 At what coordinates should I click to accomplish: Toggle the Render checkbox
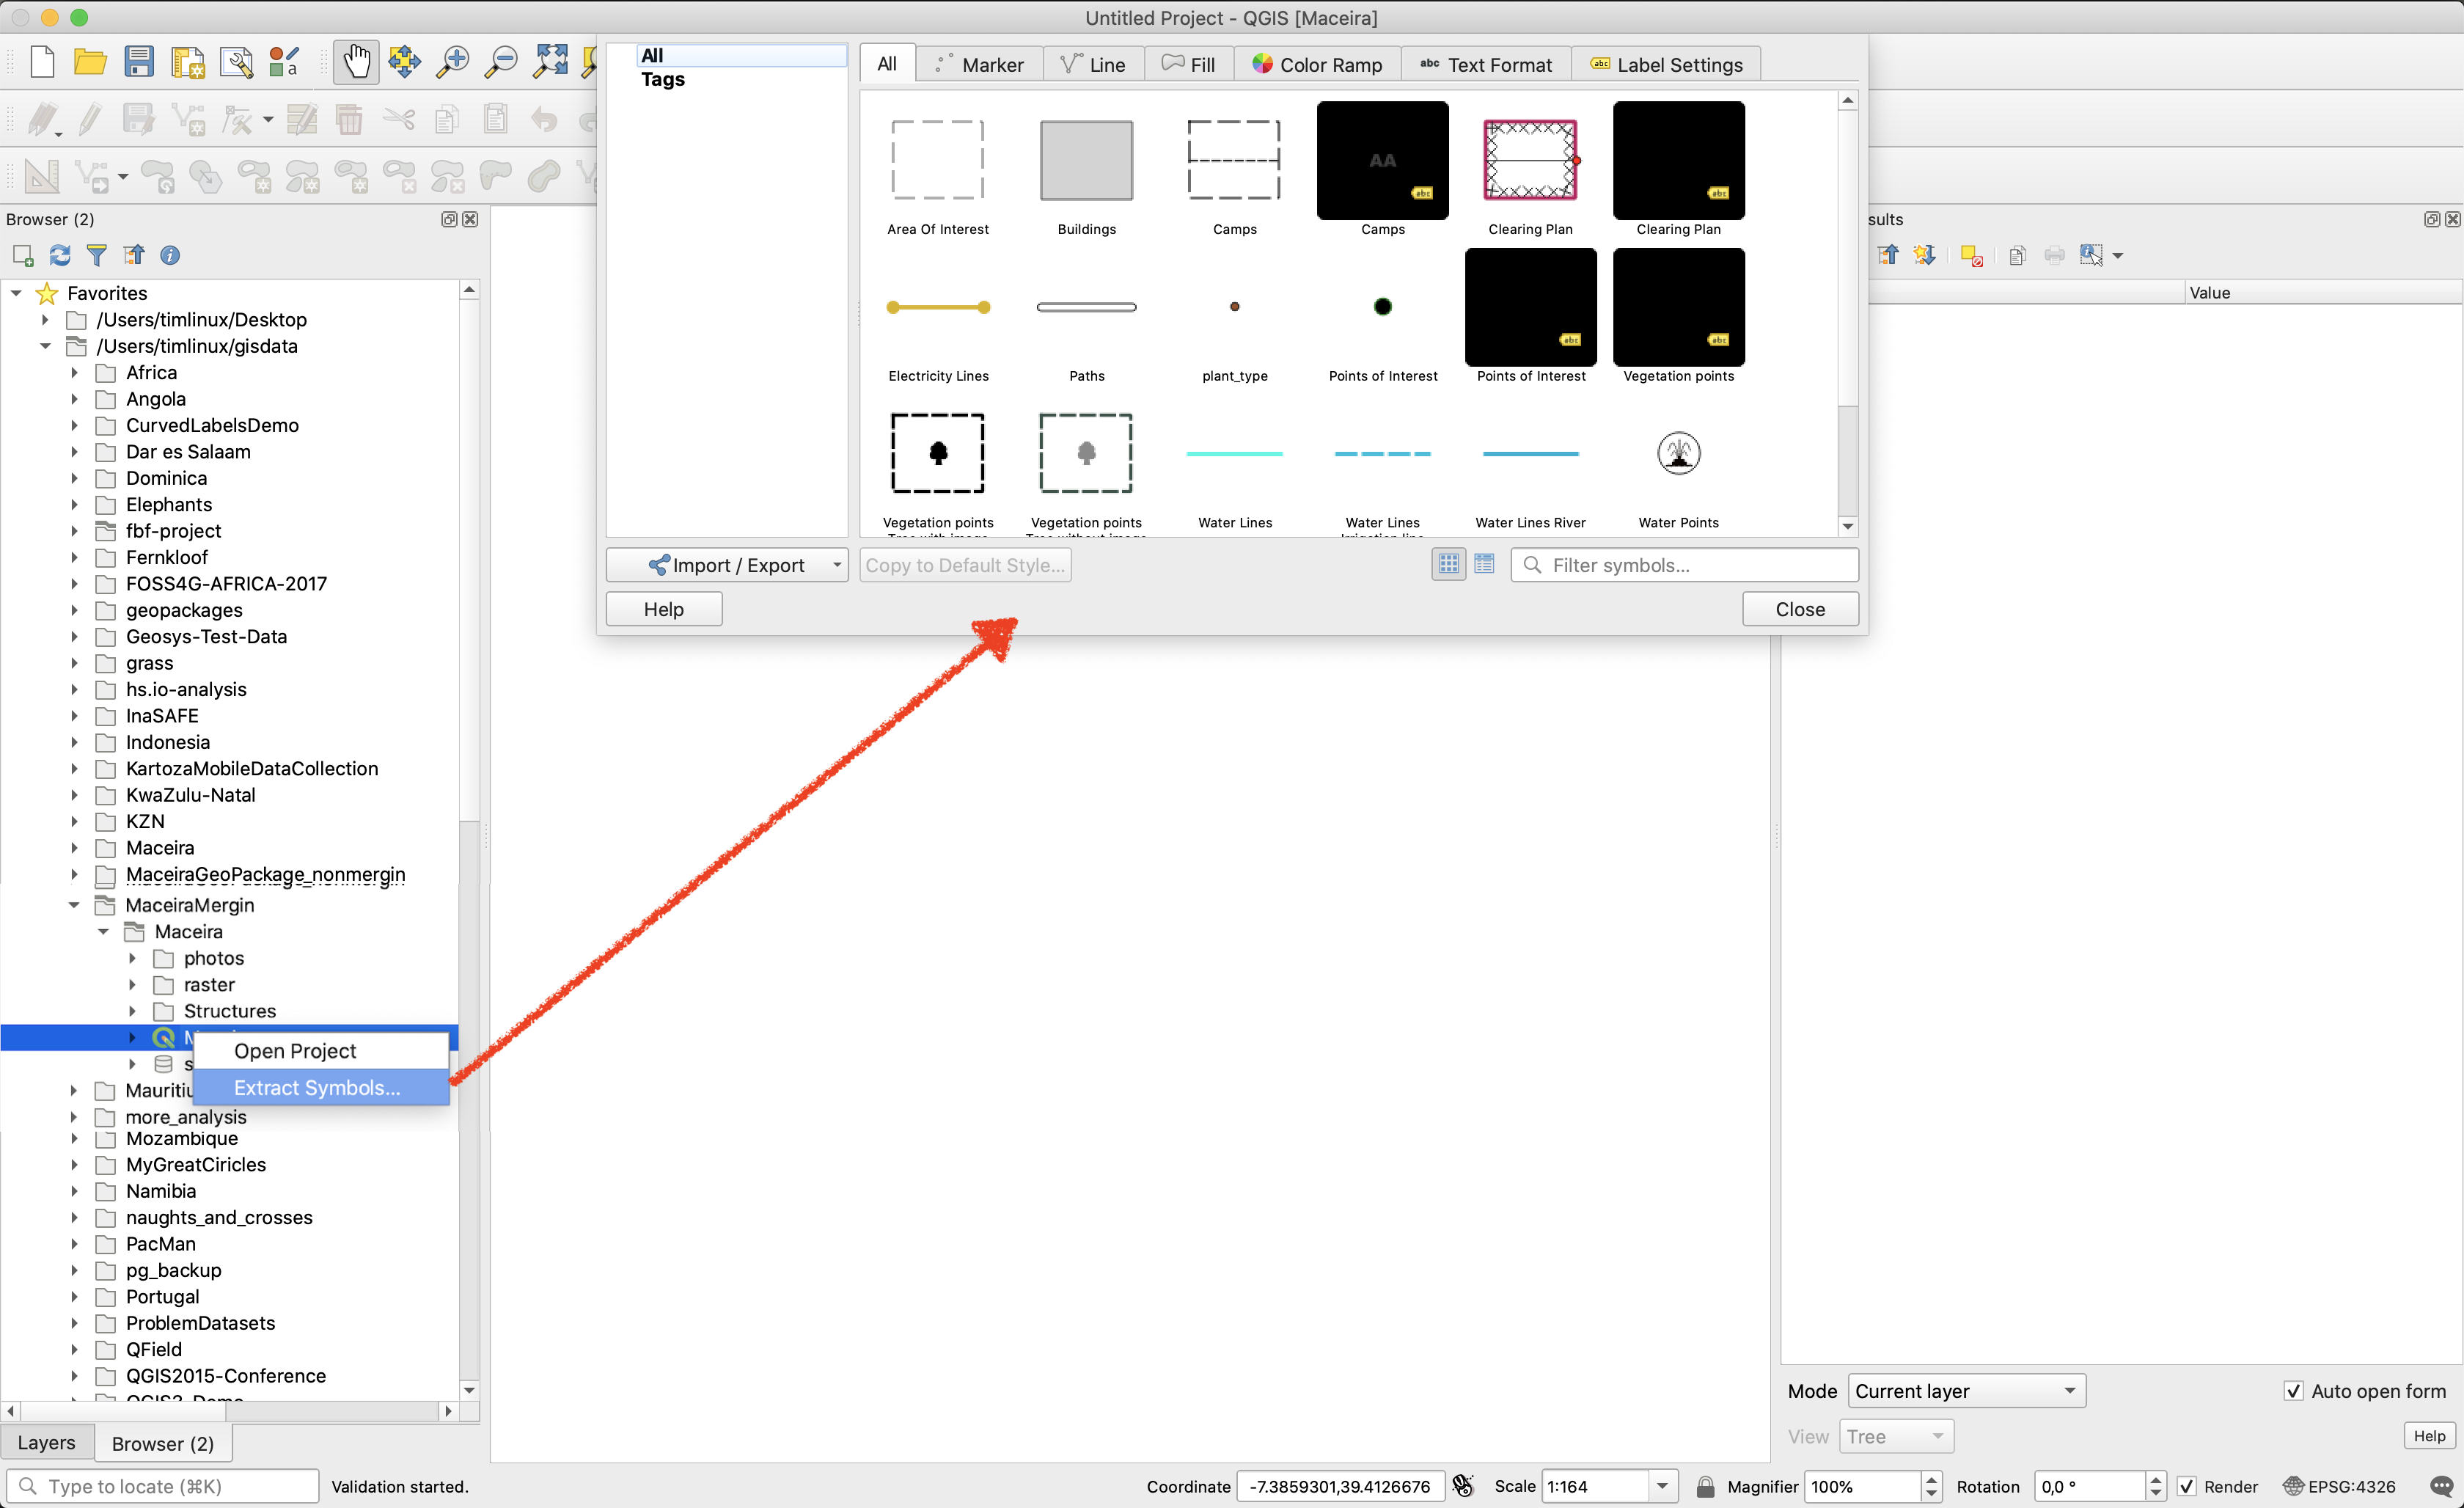click(x=2187, y=1486)
